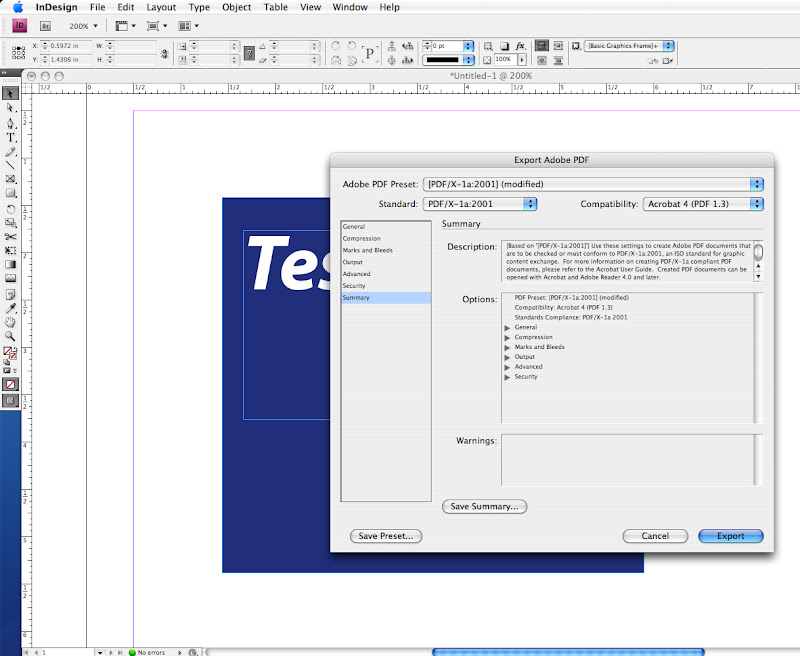The height and width of the screenshot is (656, 800).
Task: Open the Compatibility Acrobat 4 dropdown
Action: point(703,204)
